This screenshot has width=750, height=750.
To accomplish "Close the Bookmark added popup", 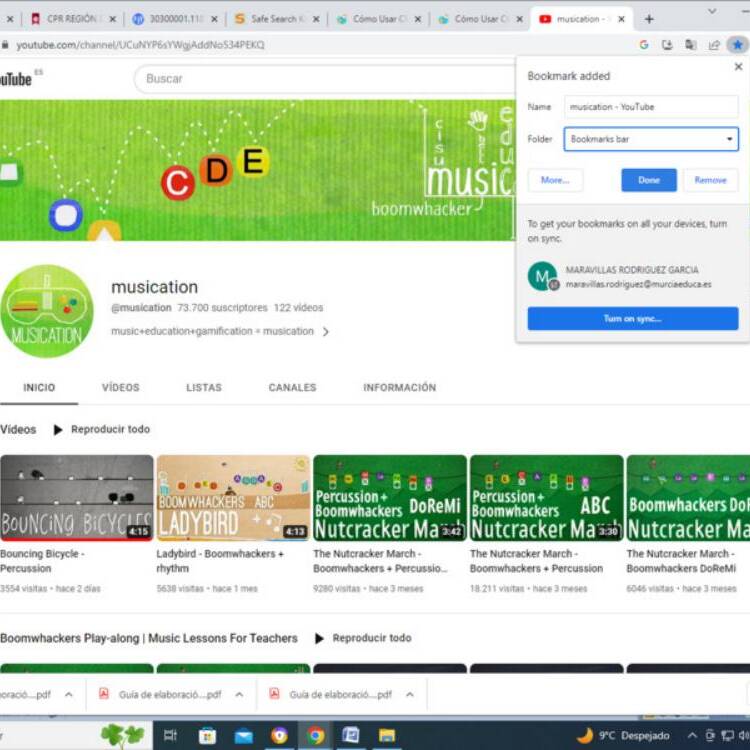I will (738, 66).
